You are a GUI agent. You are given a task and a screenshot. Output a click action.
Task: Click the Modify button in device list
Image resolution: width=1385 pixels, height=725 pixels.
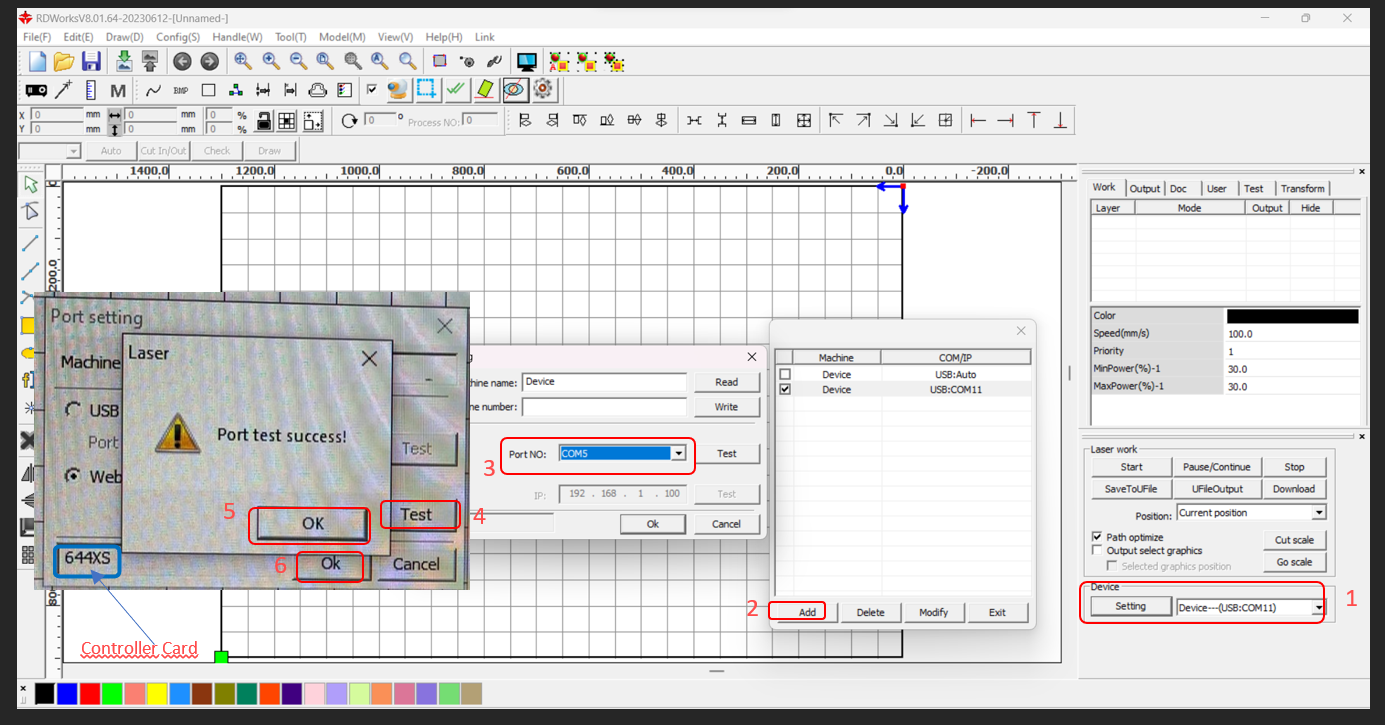pos(934,612)
